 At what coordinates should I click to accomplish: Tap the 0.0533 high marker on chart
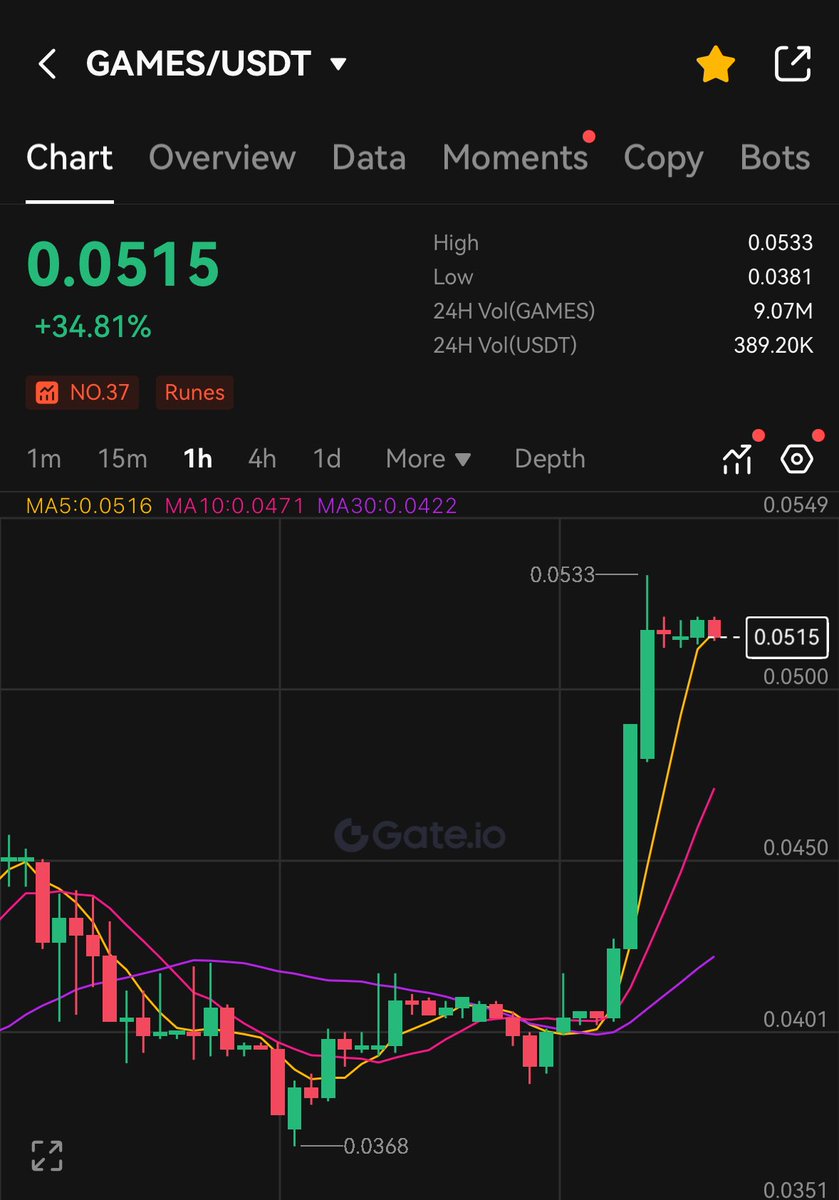click(x=562, y=574)
